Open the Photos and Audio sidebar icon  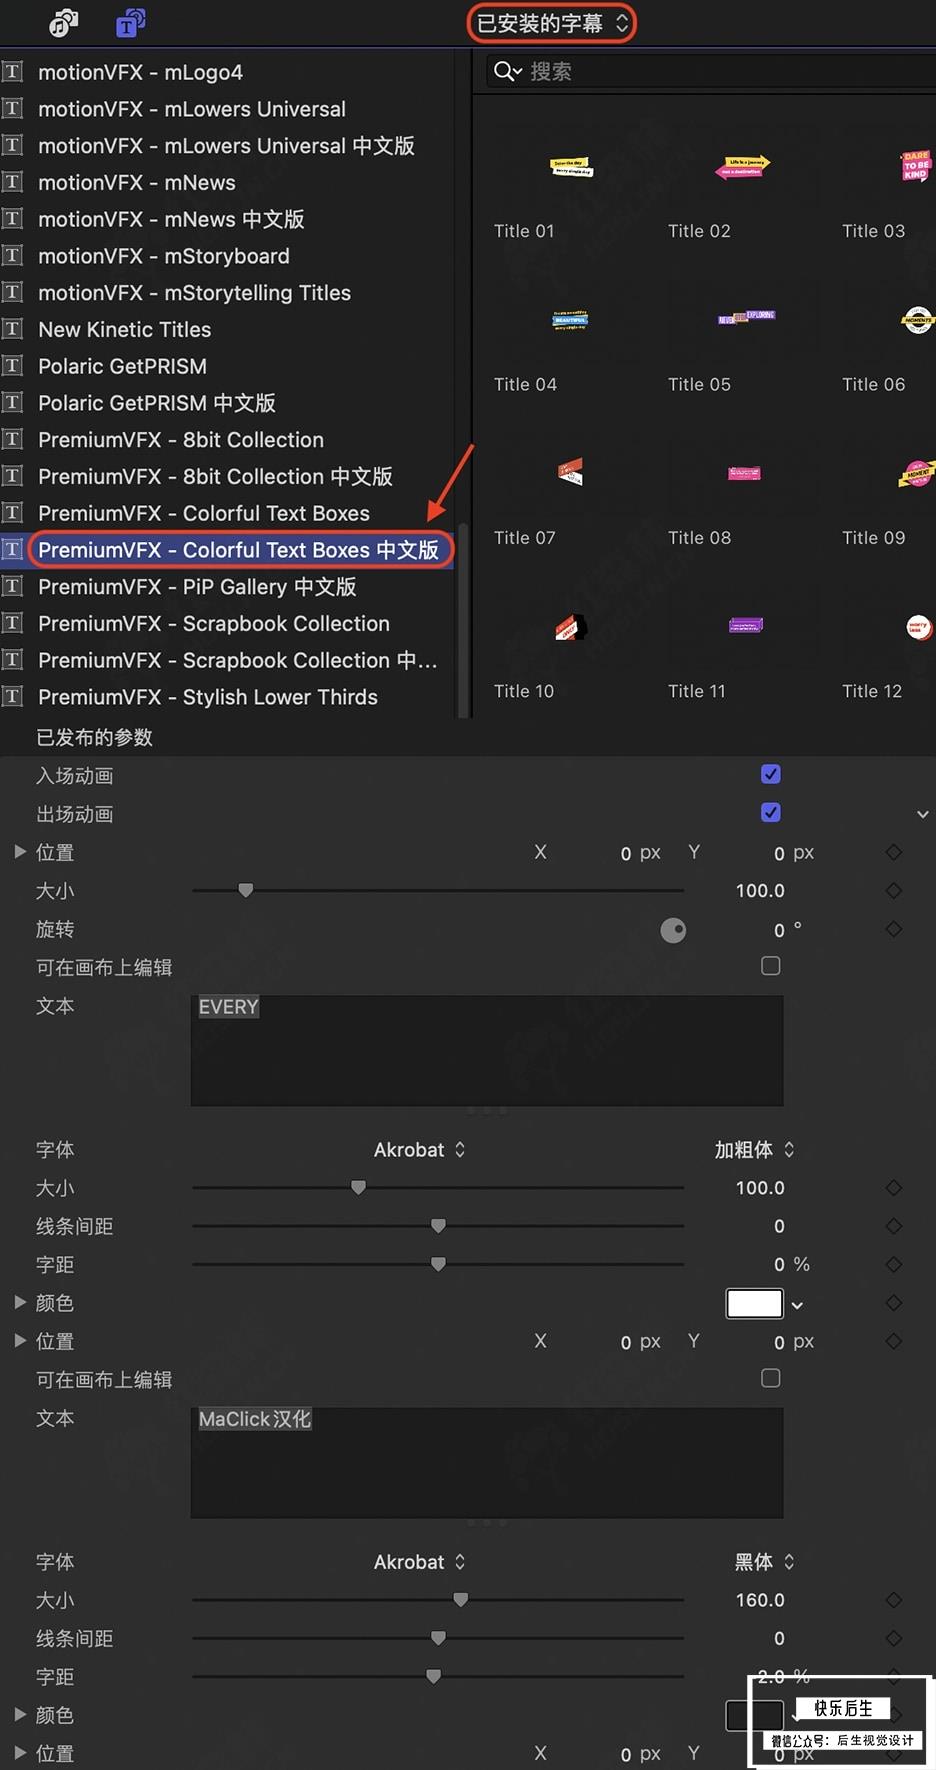64,22
